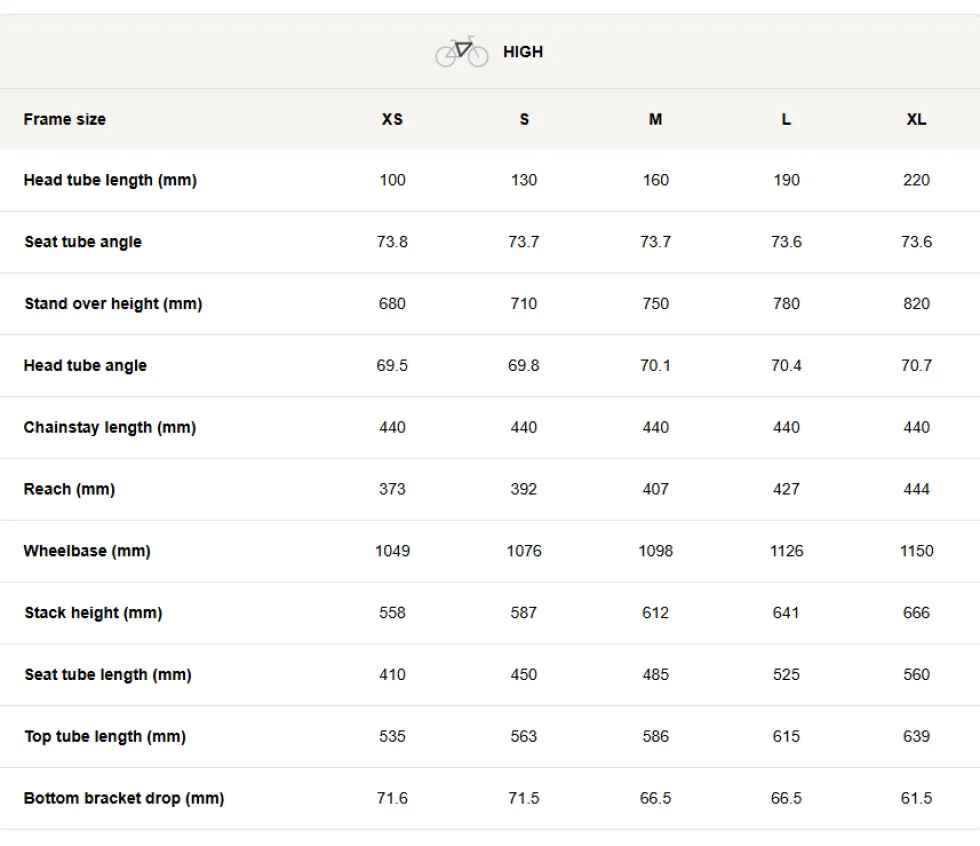Click the Stand over height row label
Screen dimensions: 980x846
point(114,304)
